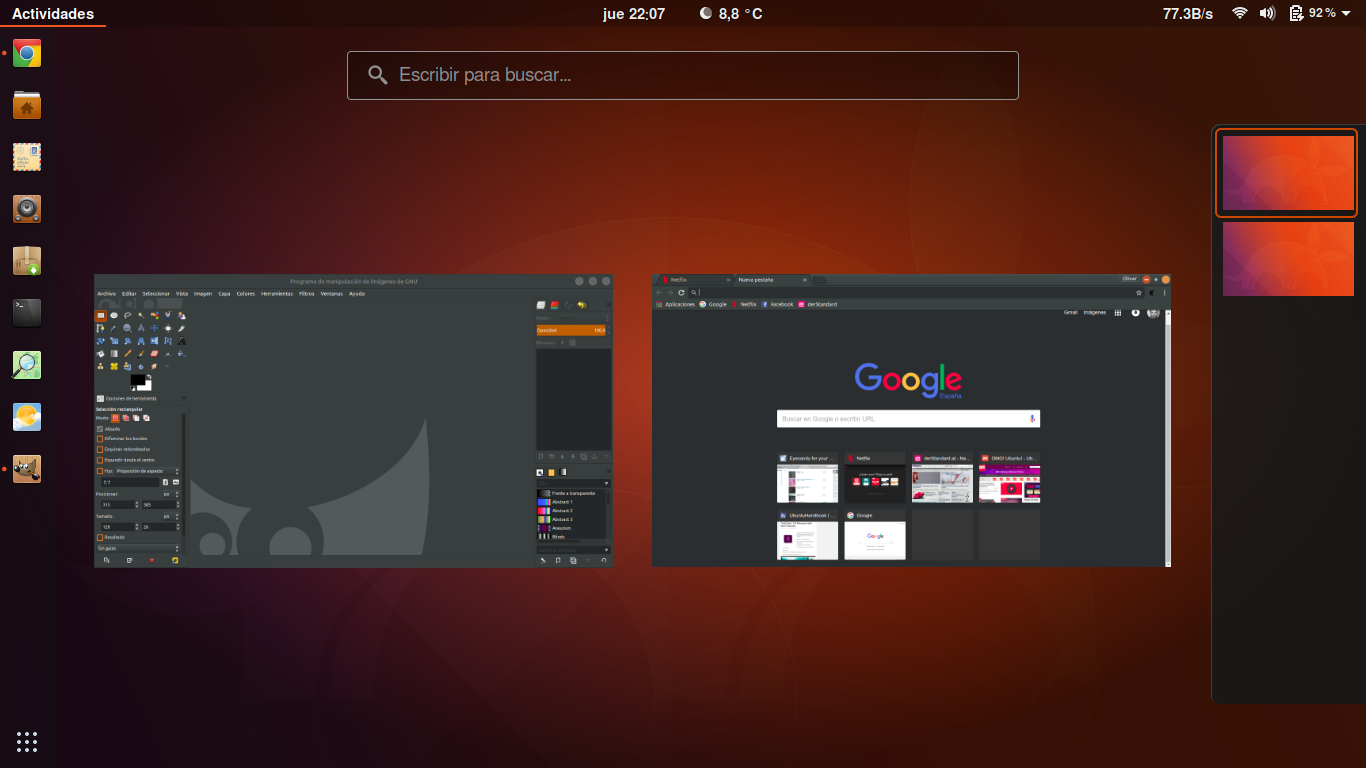
Task: Open Chrome's three-dot menu
Action: tap(1164, 292)
